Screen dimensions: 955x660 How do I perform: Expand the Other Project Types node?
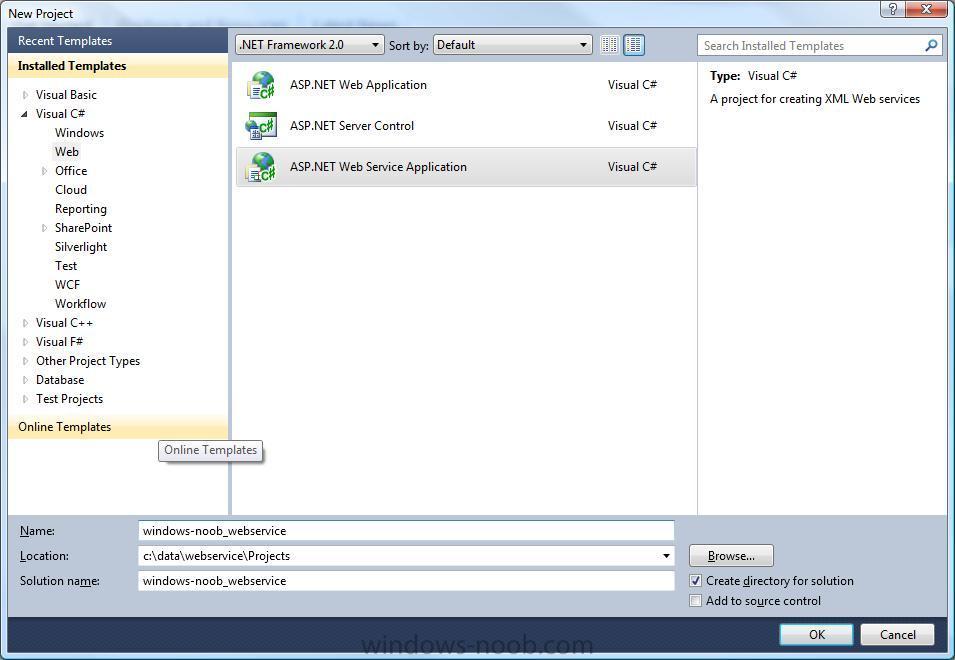[25, 361]
